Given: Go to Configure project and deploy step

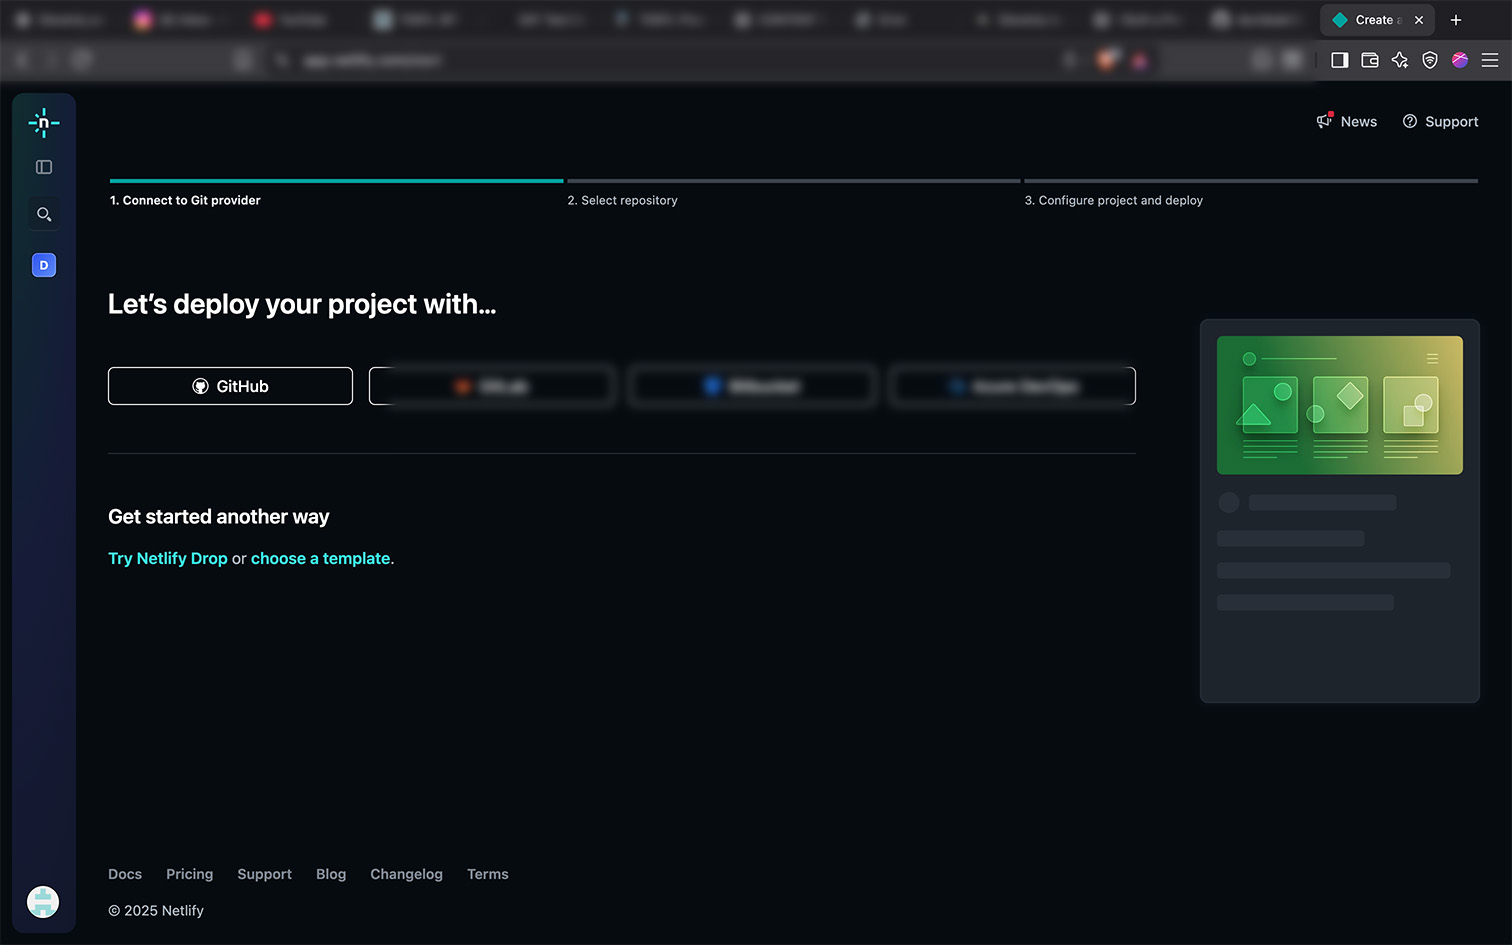Looking at the screenshot, I should tap(1113, 200).
